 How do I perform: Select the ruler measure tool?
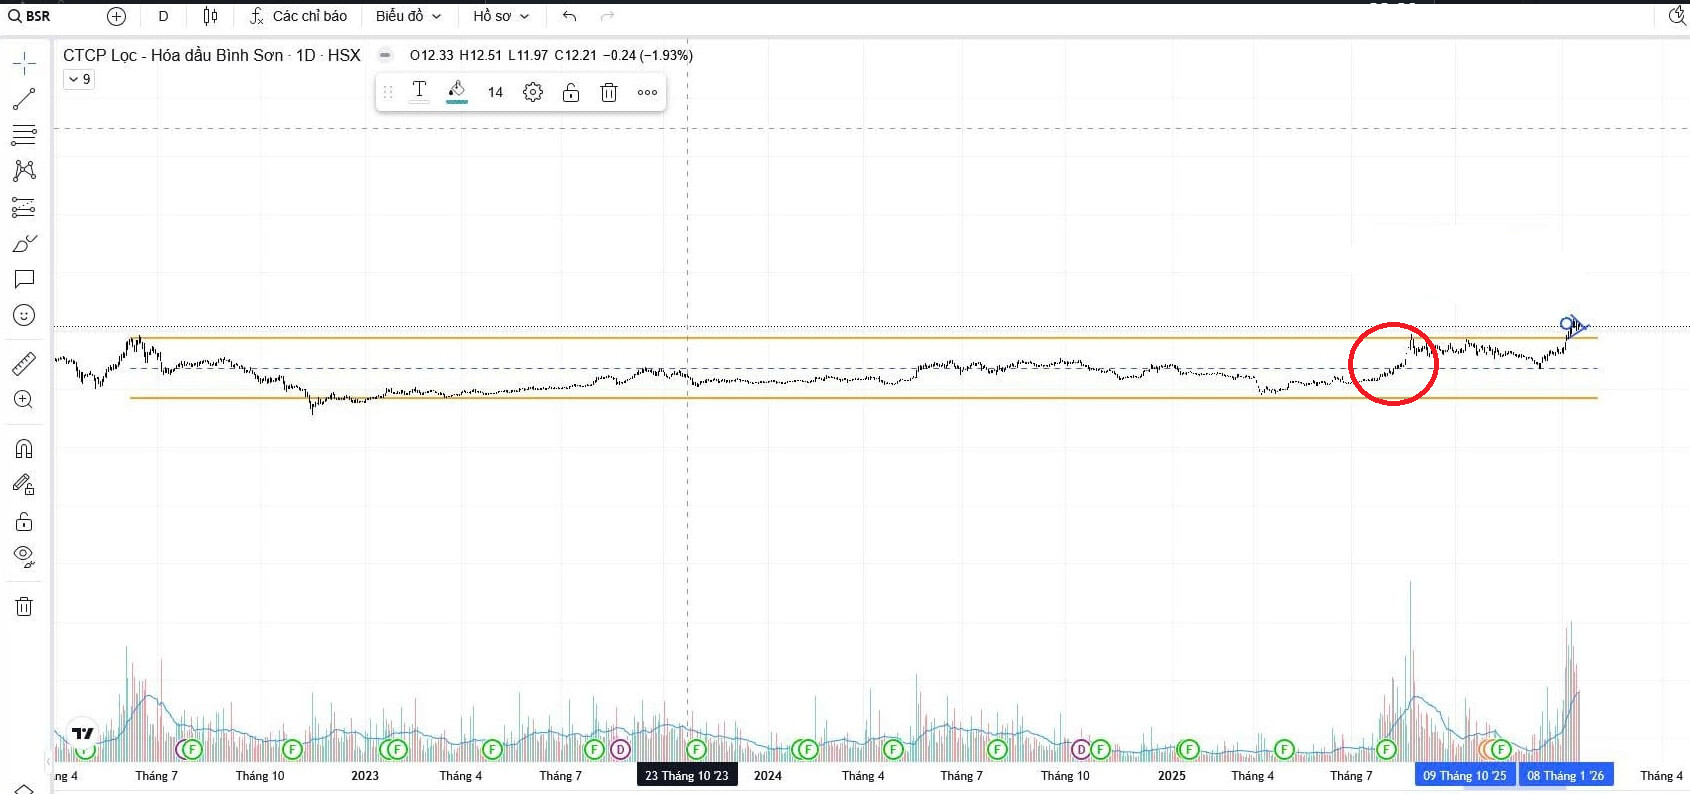[24, 364]
